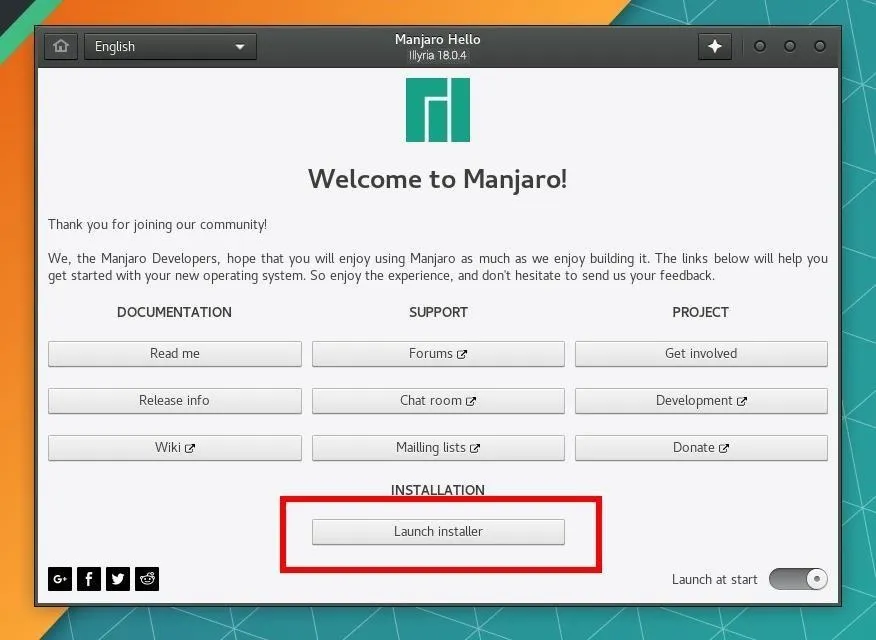Open the Development page
876x640 pixels.
[701, 400]
